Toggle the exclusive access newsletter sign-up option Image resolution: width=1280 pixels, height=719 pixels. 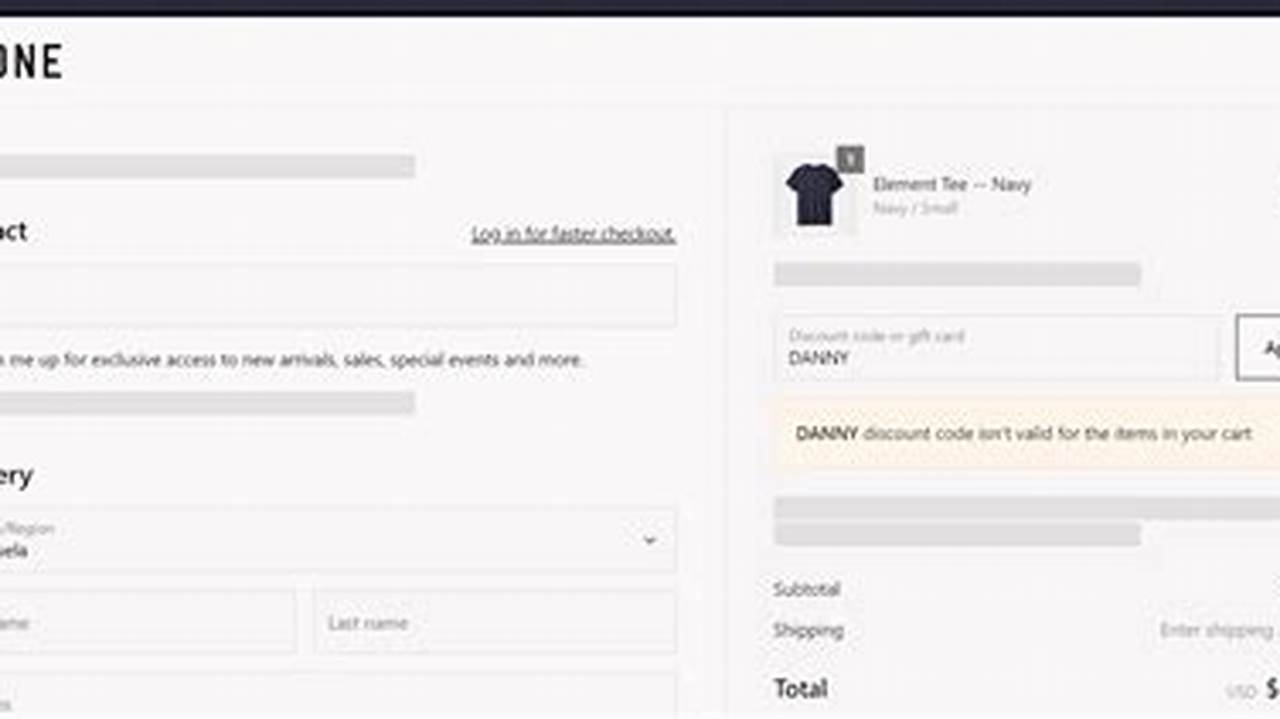tap(291, 360)
